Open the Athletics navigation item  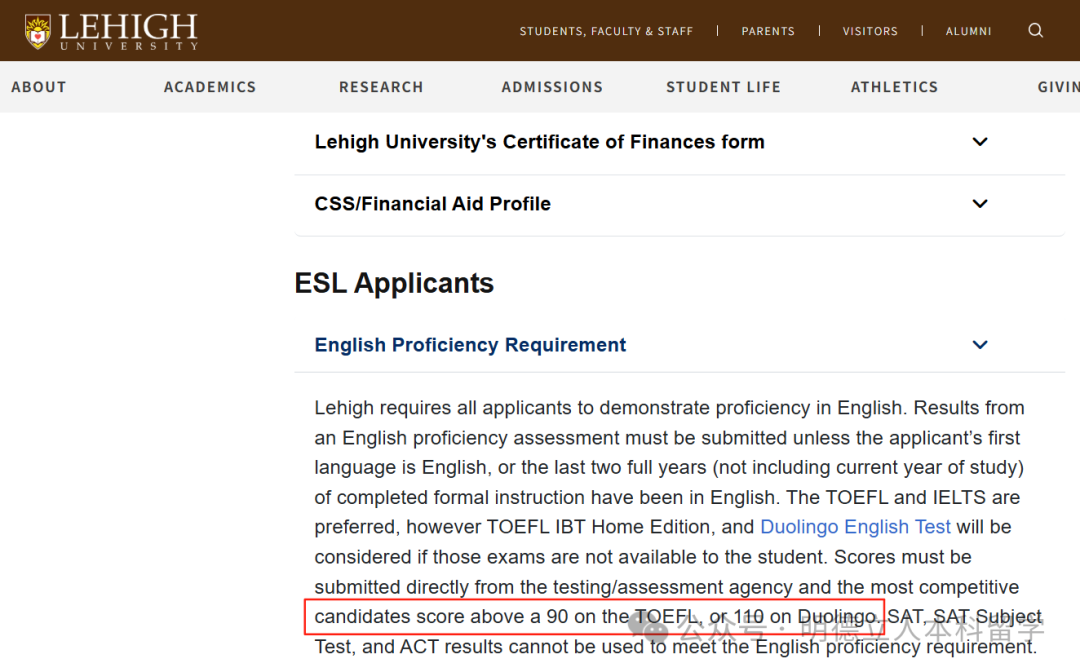[894, 87]
